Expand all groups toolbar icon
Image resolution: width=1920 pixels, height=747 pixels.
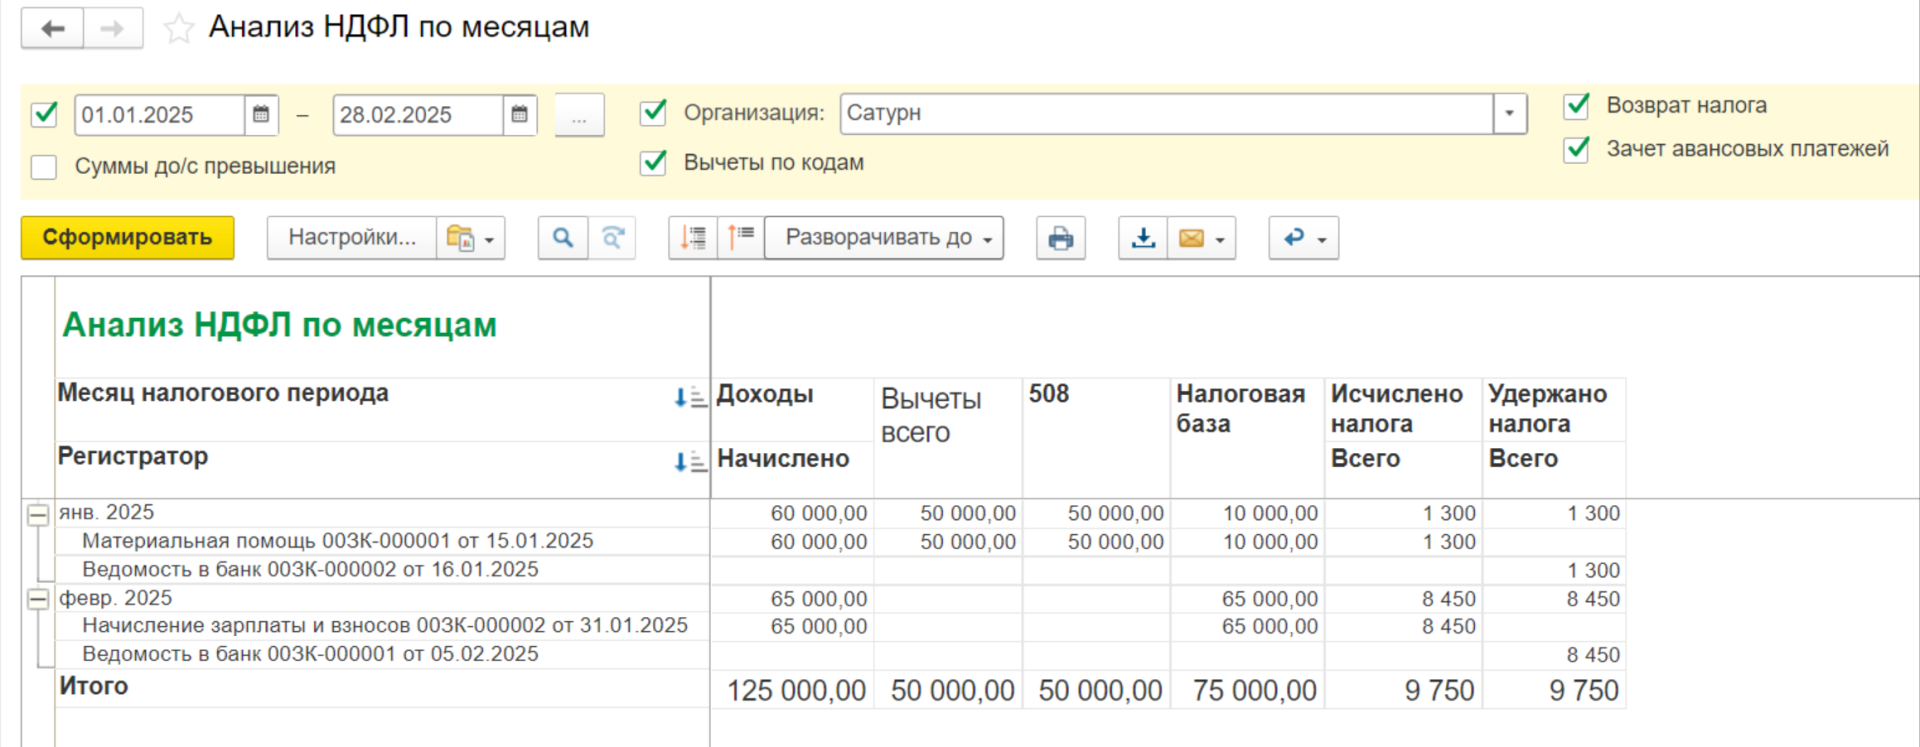tap(740, 238)
